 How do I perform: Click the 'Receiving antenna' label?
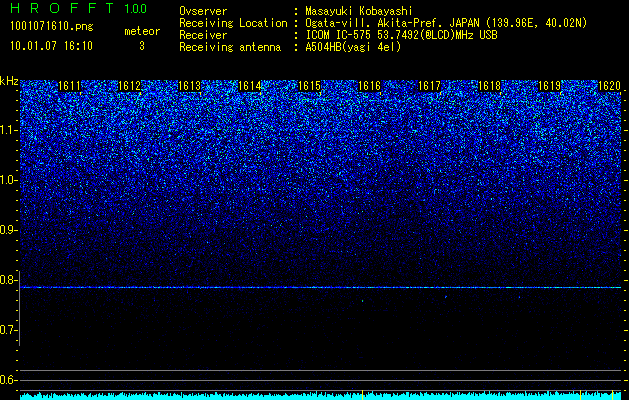click(x=230, y=47)
